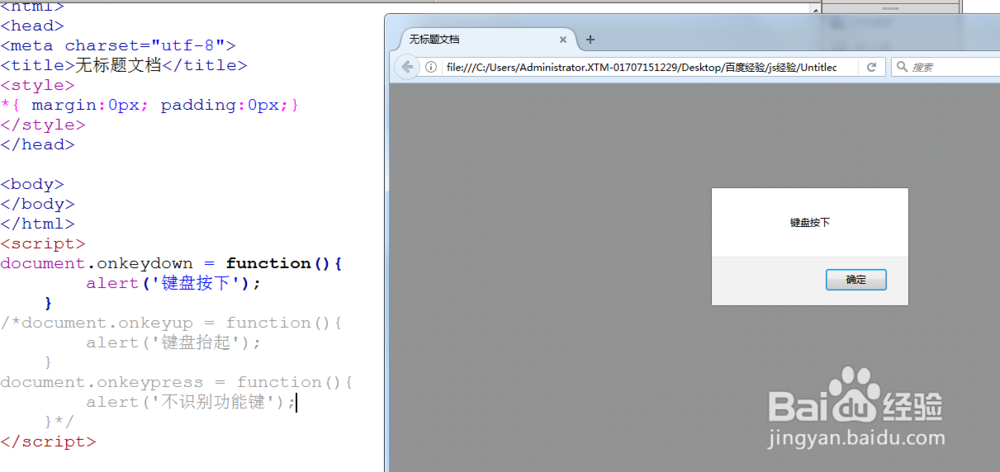
Task: Click the line document.onkeypress = function(){
Action: [x=177, y=382]
